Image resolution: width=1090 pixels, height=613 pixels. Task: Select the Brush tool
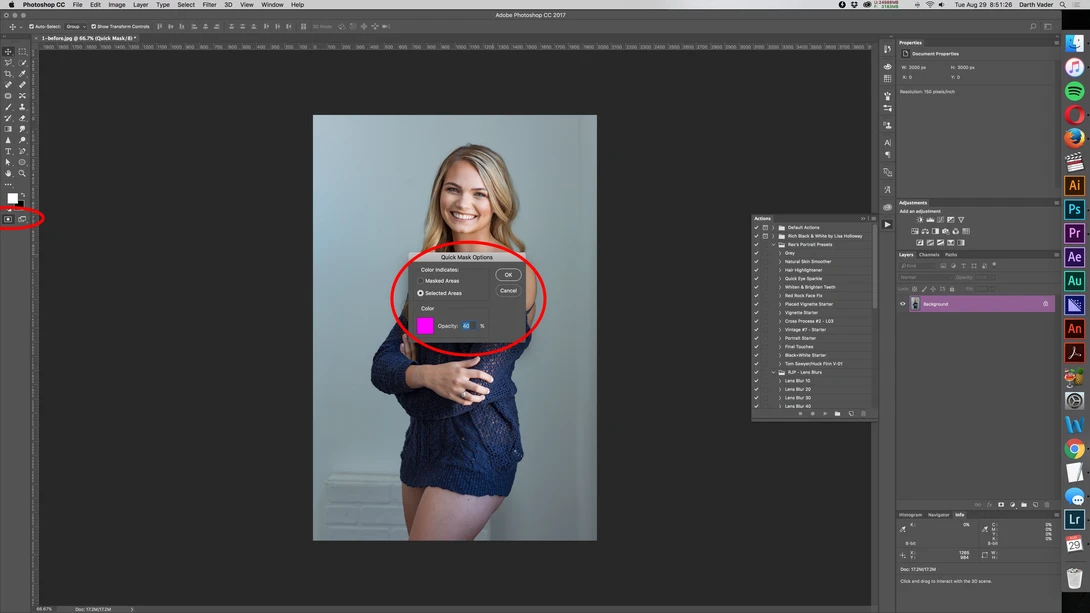(8, 107)
